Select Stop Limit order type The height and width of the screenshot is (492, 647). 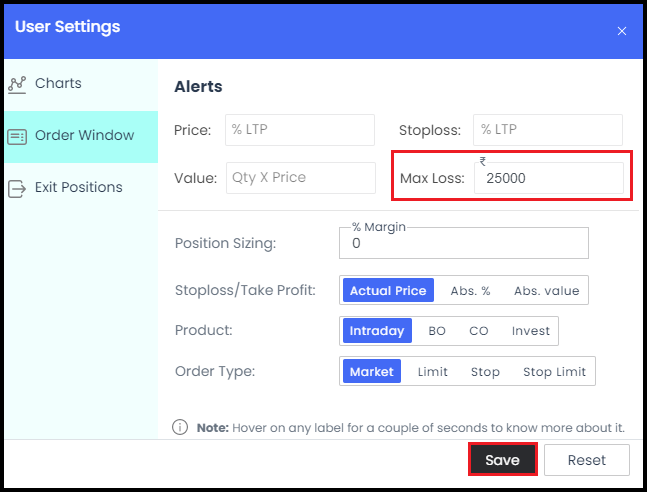[x=554, y=371]
